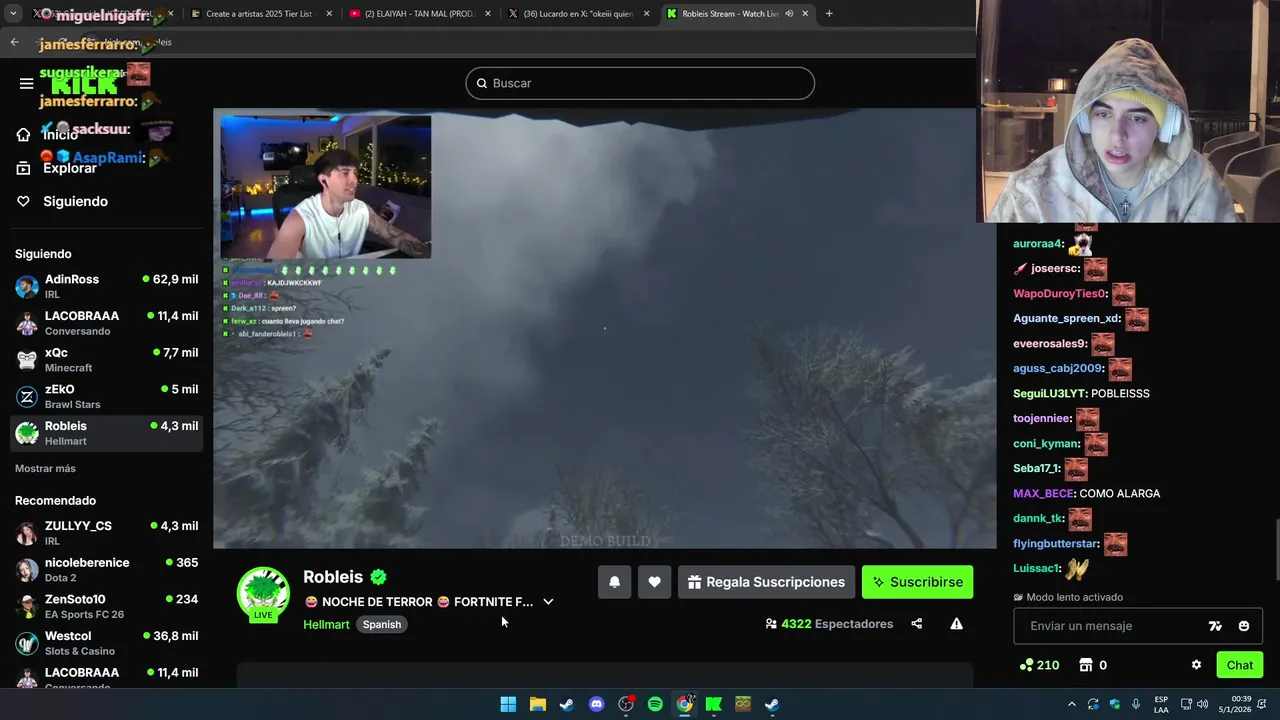Open Spotify from taskbar
1280x720 pixels.
tap(655, 704)
